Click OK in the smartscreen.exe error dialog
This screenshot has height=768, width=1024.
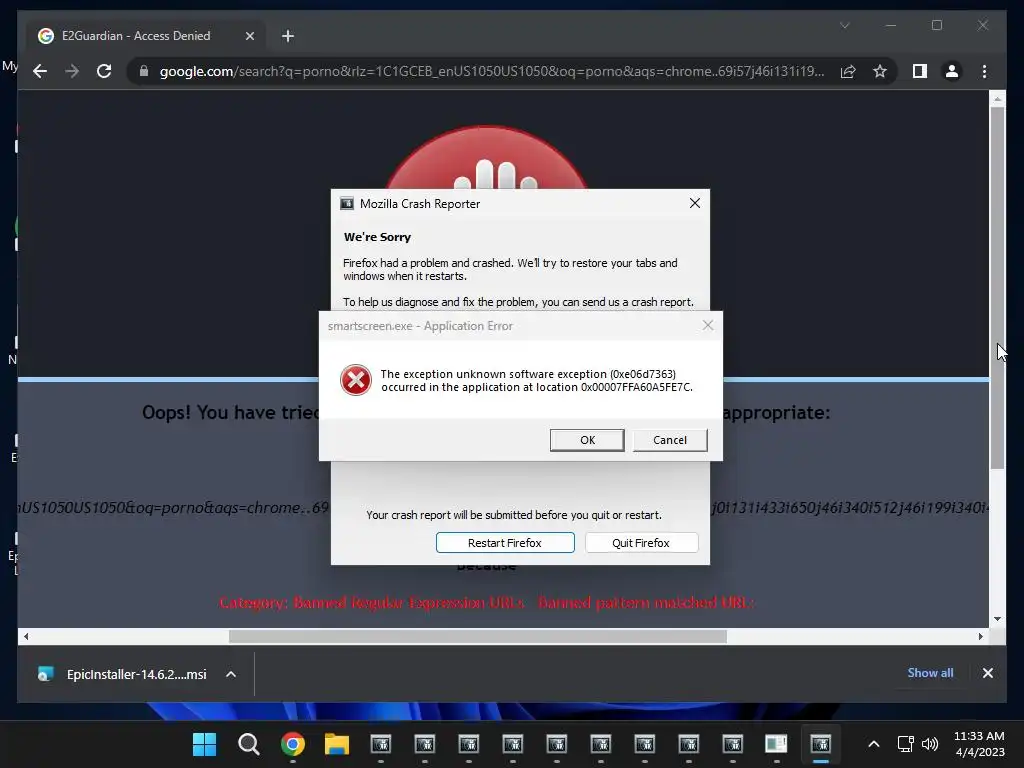pos(587,440)
